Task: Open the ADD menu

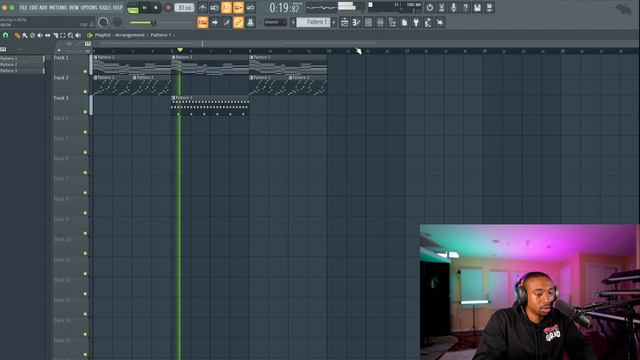Action: pyautogui.click(x=43, y=7)
